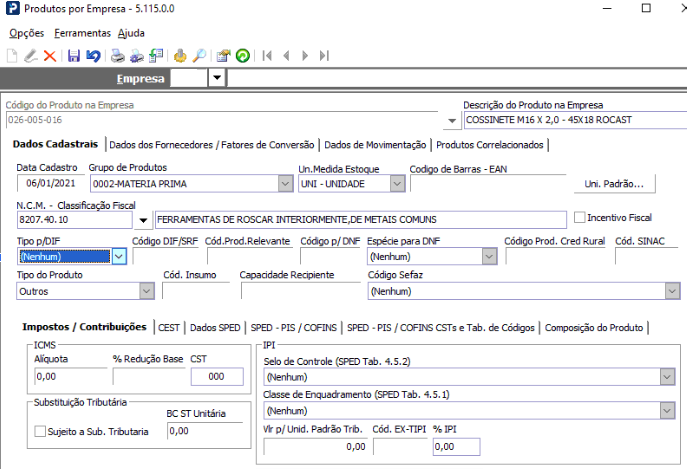Go to the first record arrow
The image size is (687, 469).
(x=267, y=56)
